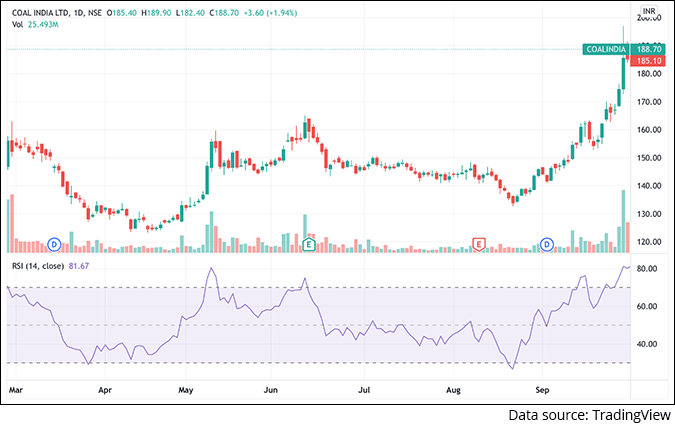
Task: Click the red 185.10 price label
Action: pos(649,61)
